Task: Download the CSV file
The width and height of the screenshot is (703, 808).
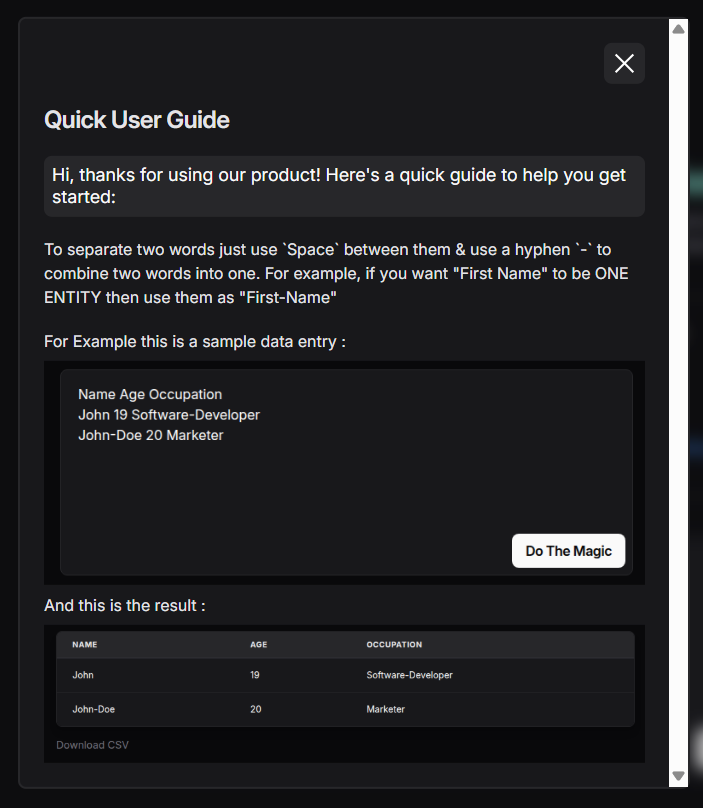Action: (92, 745)
